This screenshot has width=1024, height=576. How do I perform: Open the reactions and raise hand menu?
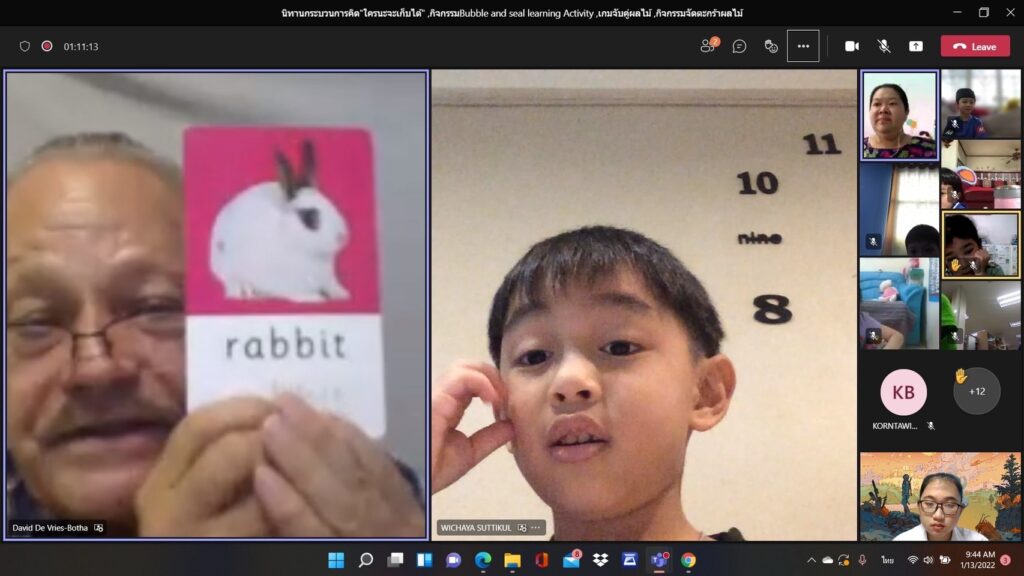point(771,46)
